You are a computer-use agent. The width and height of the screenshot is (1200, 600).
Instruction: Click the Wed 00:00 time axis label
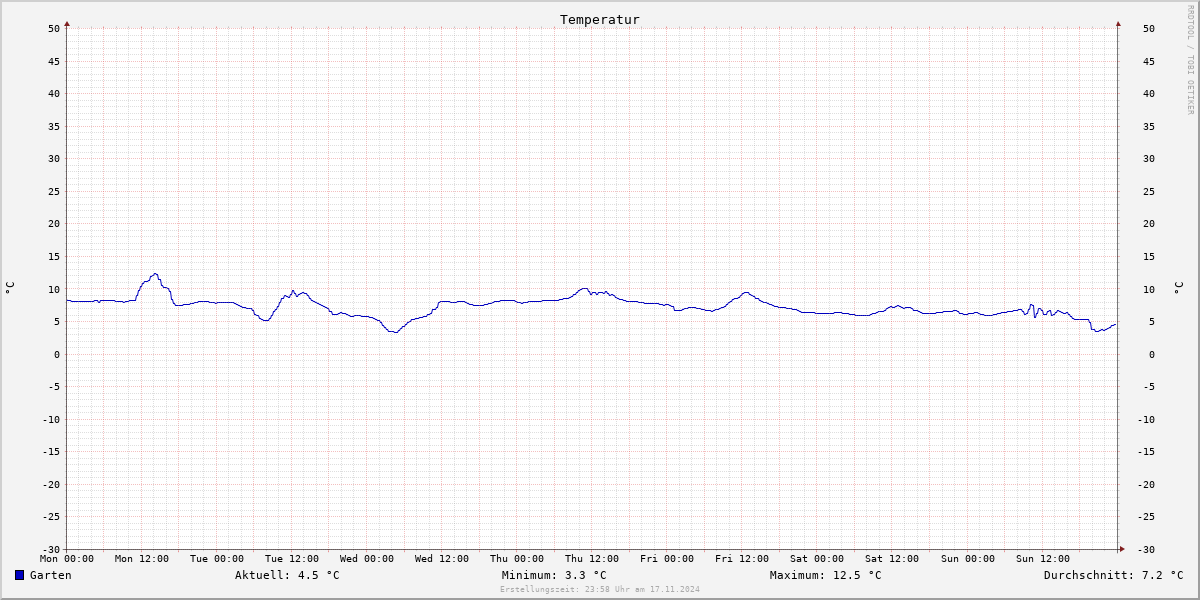coord(367,559)
